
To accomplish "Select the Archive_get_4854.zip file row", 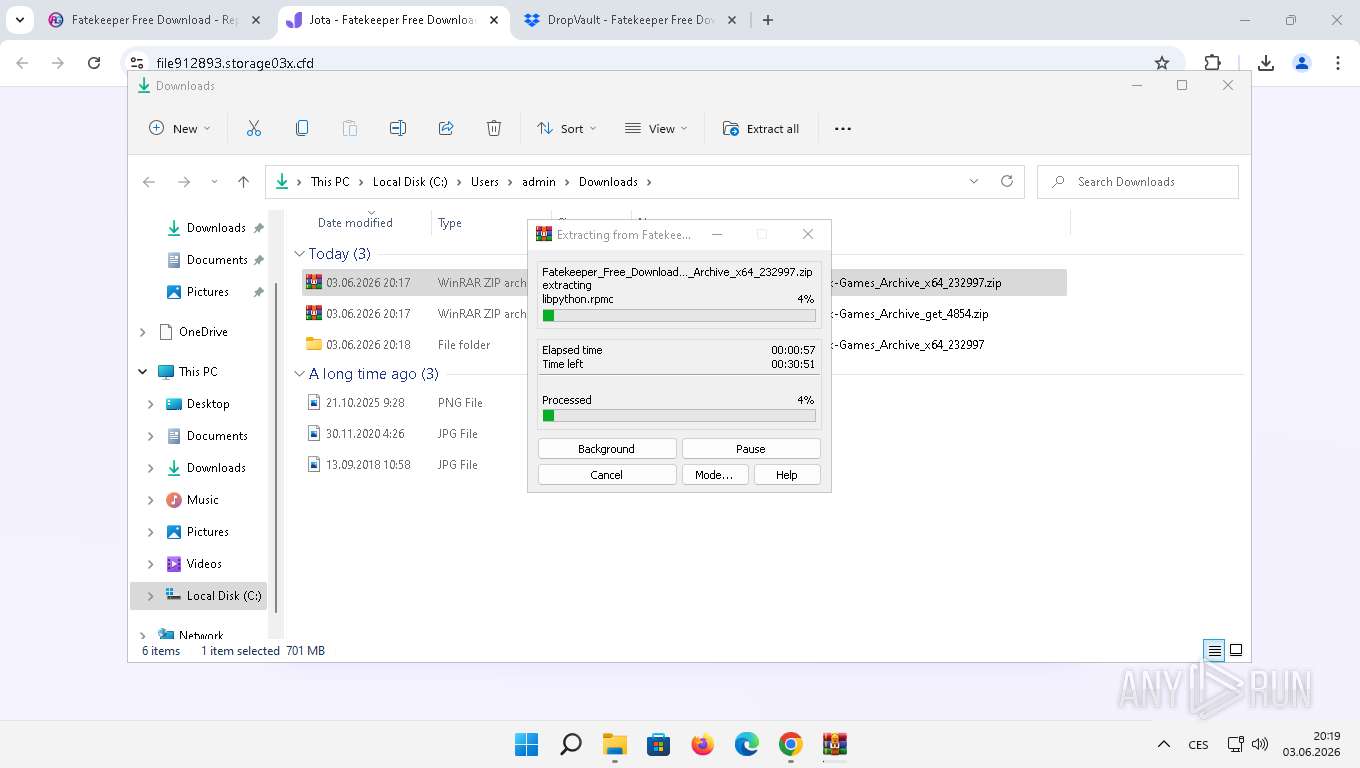I will tap(684, 314).
